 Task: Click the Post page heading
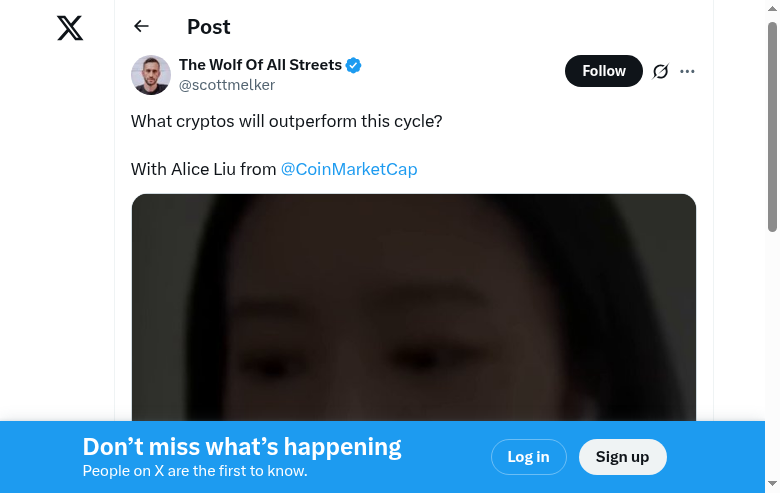[x=208, y=27]
